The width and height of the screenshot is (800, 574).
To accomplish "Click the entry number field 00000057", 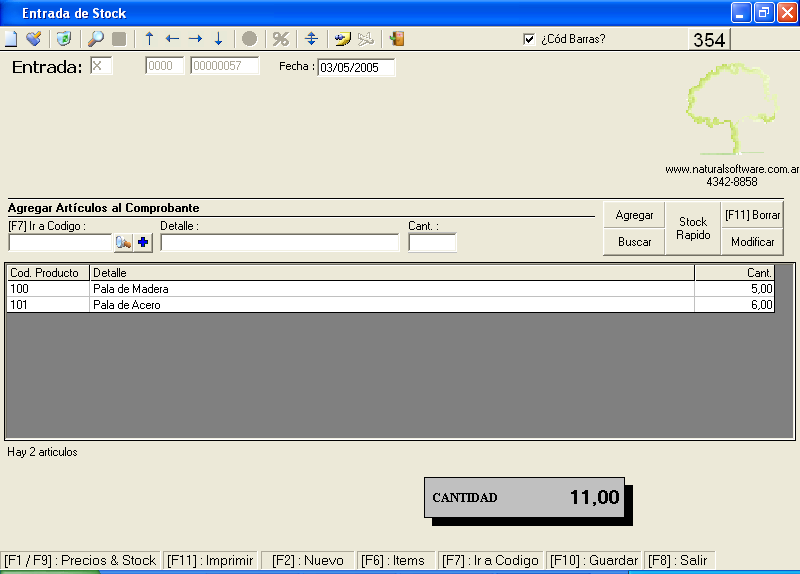I will [224, 66].
